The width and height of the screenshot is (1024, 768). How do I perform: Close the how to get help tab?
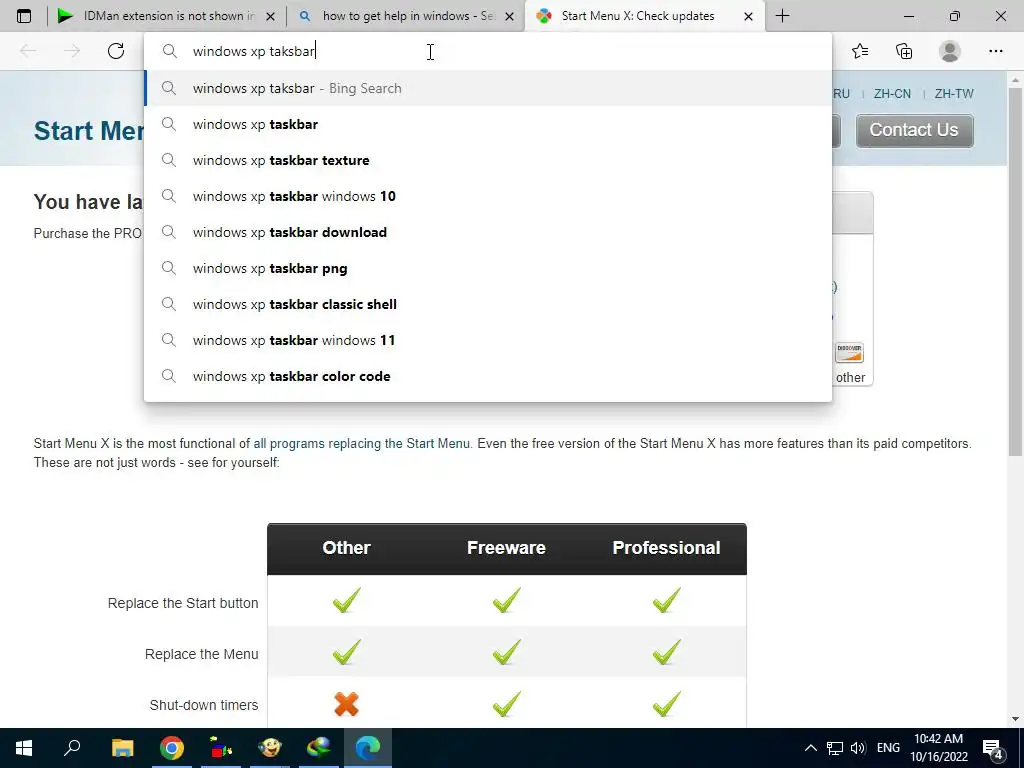tap(509, 16)
